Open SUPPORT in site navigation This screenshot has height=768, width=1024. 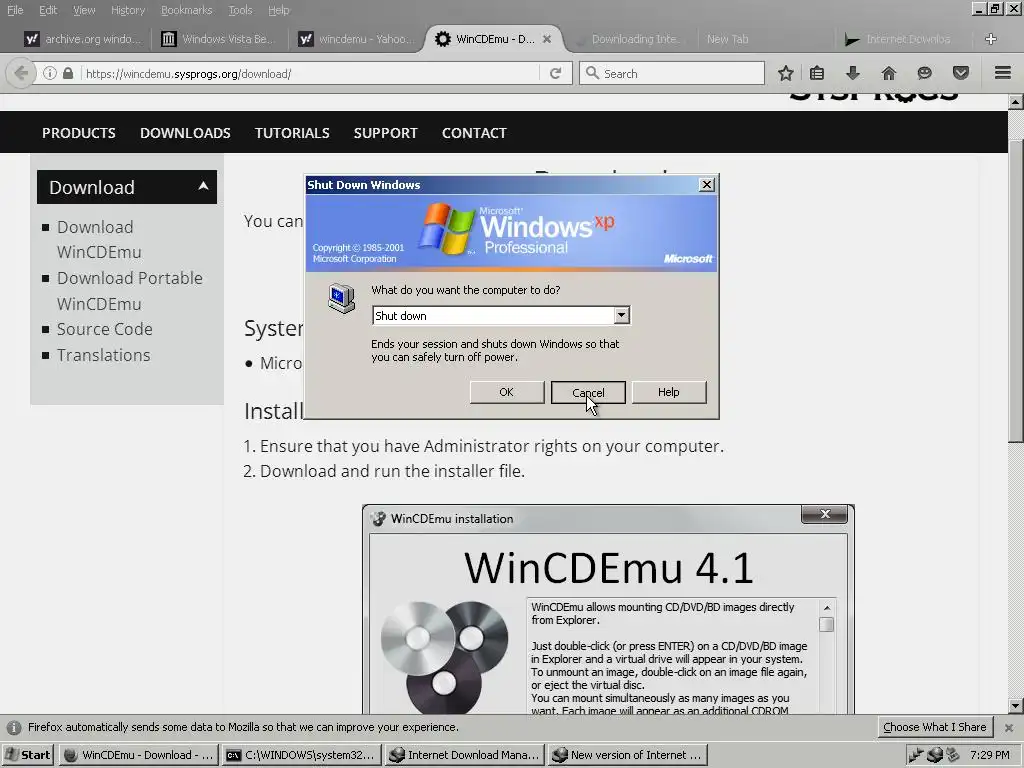(385, 133)
